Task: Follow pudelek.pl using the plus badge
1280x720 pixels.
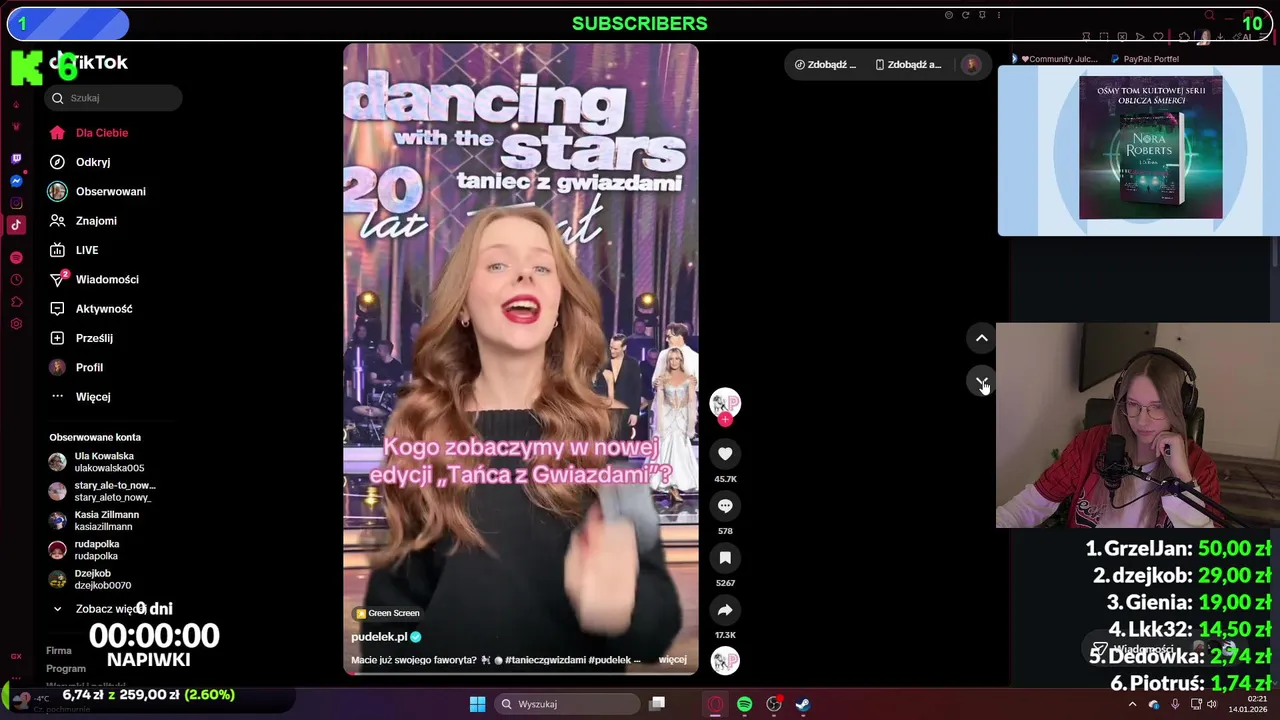Action: [725, 420]
